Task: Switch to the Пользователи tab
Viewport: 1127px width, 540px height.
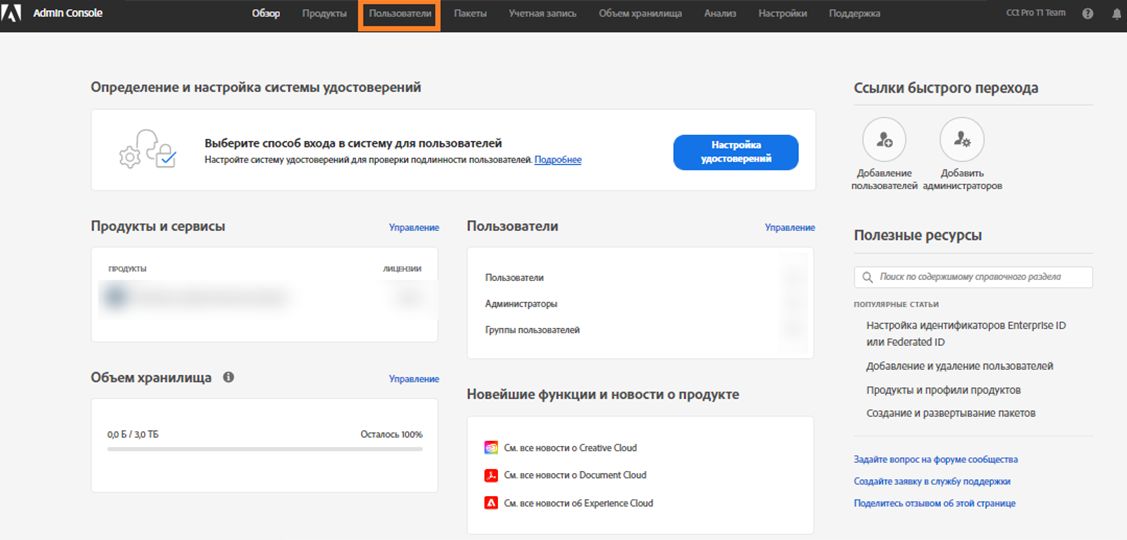Action: pyautogui.click(x=400, y=14)
